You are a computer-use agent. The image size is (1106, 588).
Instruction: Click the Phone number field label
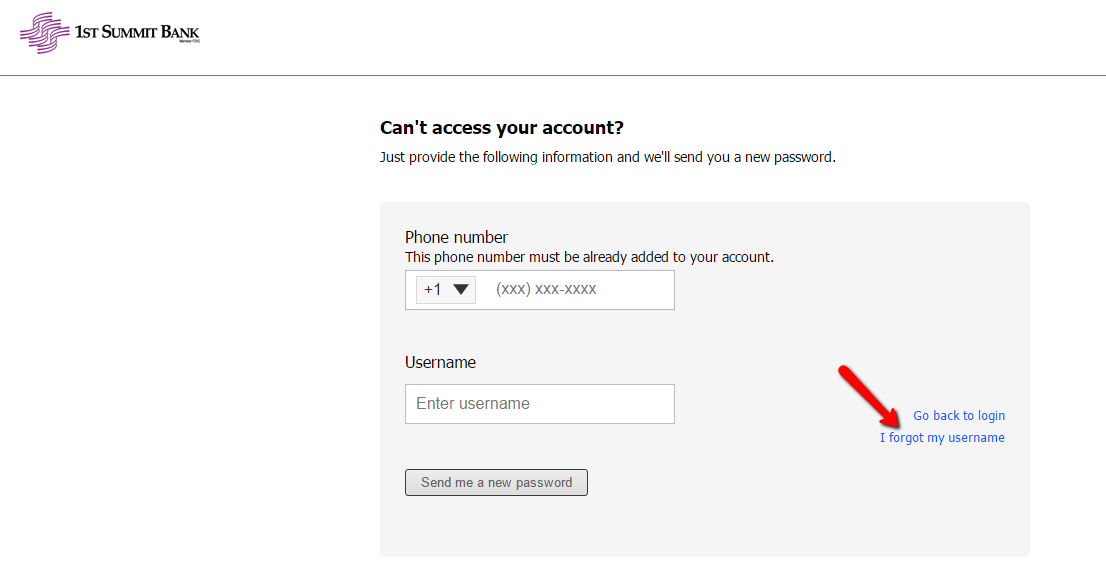point(455,237)
